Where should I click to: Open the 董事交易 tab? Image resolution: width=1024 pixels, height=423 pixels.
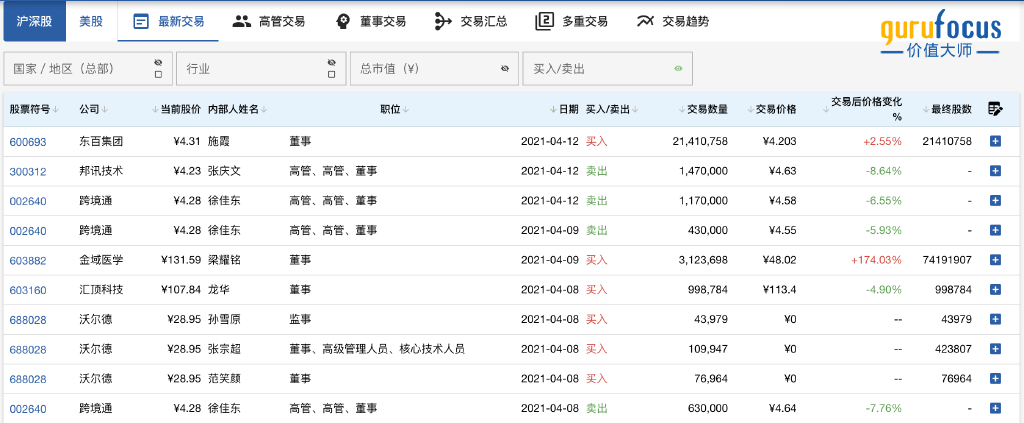[370, 22]
